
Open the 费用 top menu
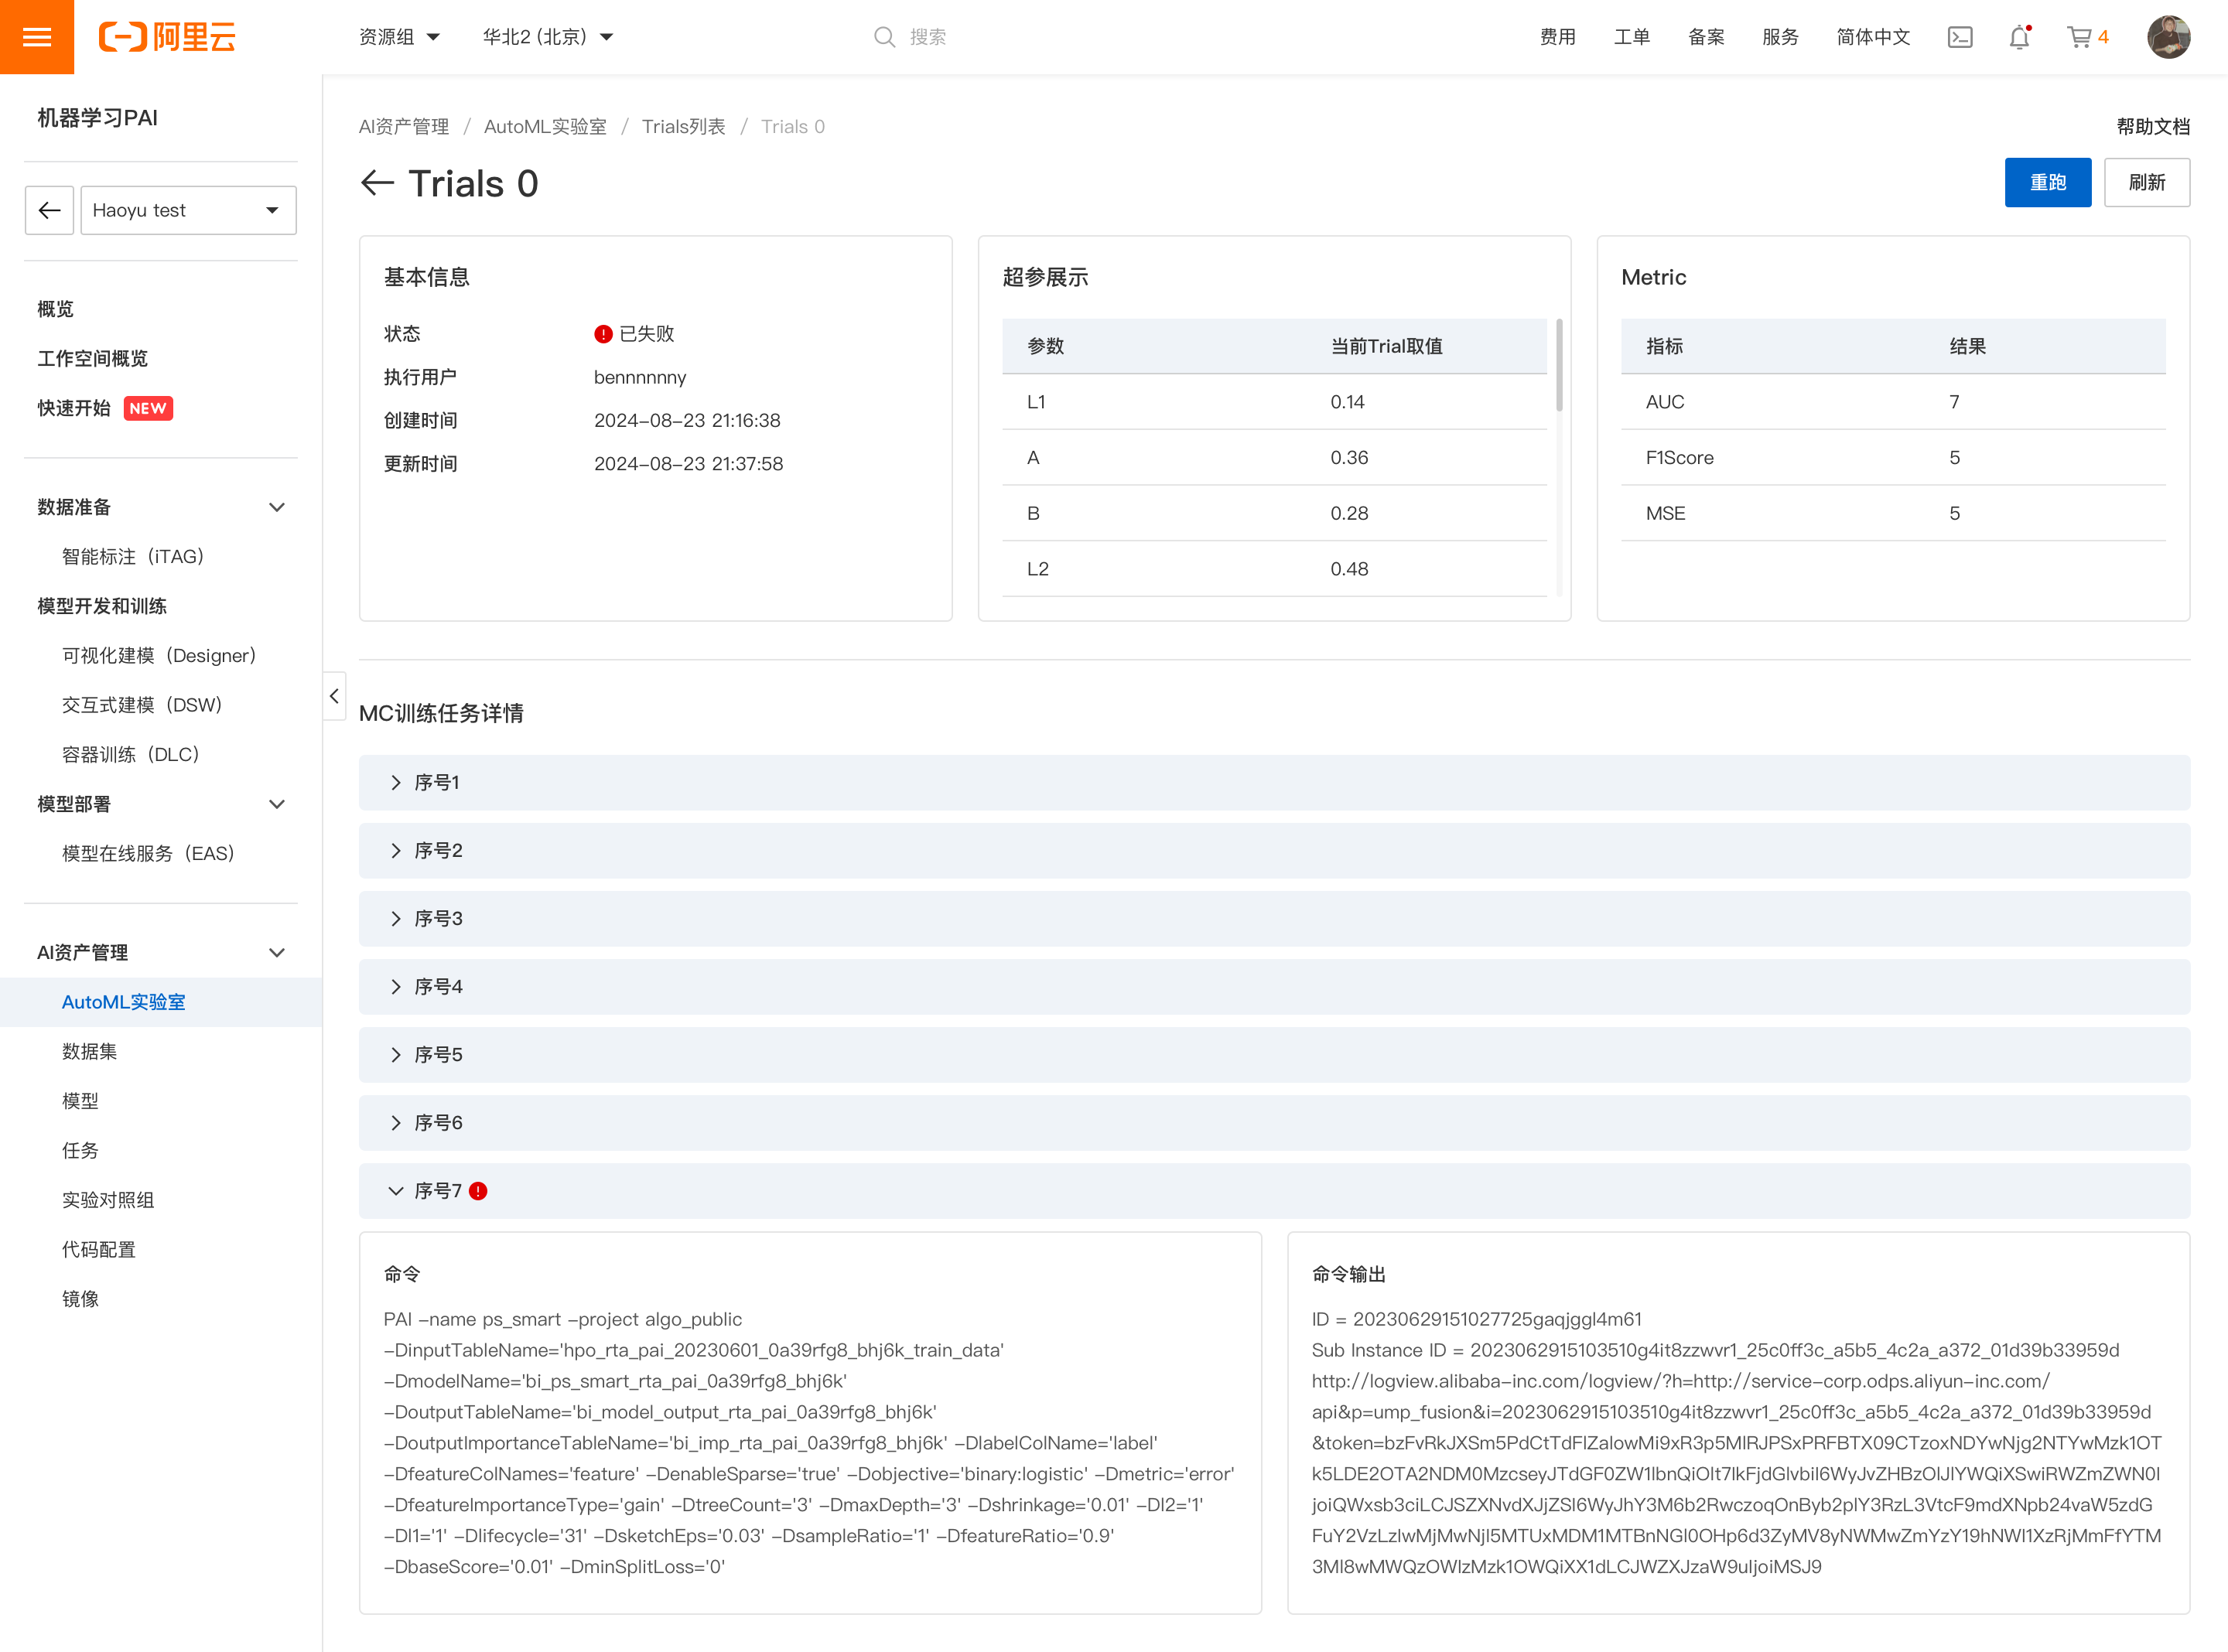[1557, 37]
